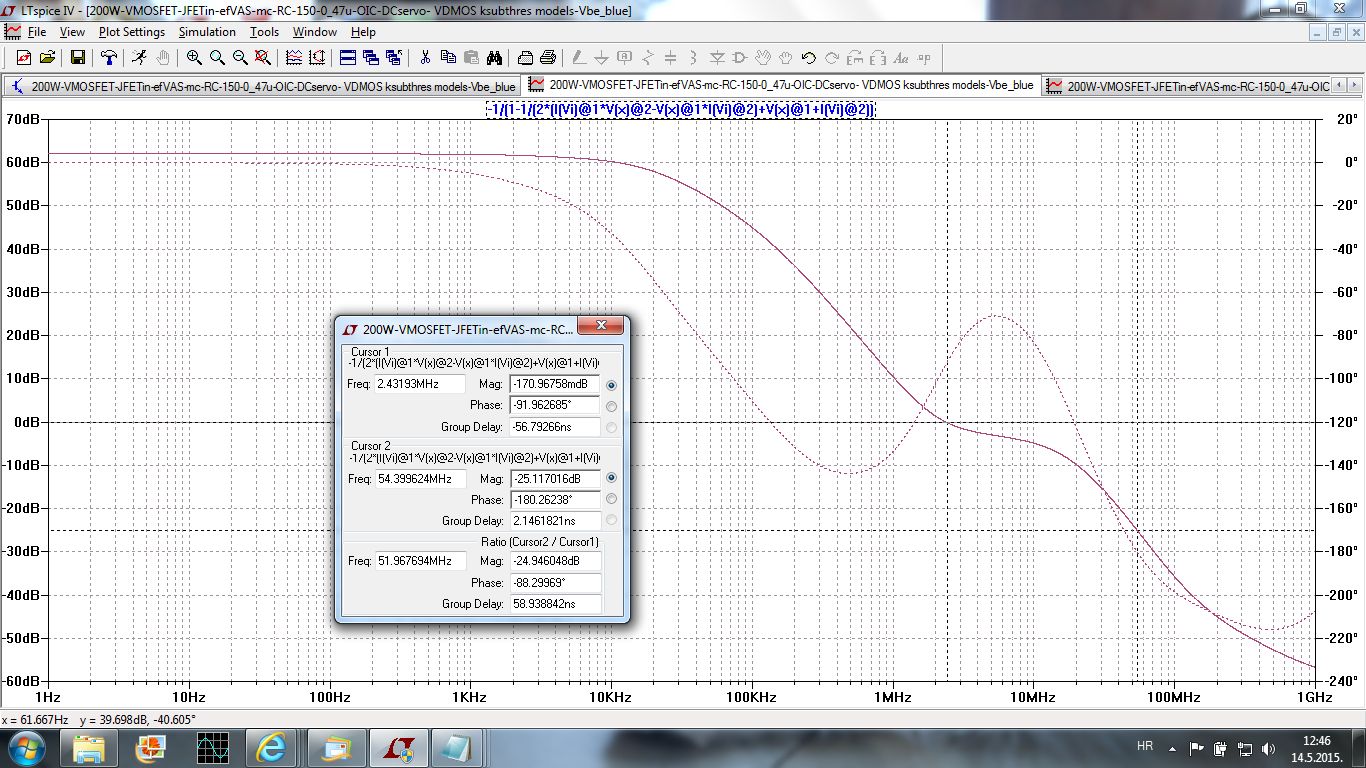Open the Simulation menu
Screen dimensions: 1366x768
(207, 32)
